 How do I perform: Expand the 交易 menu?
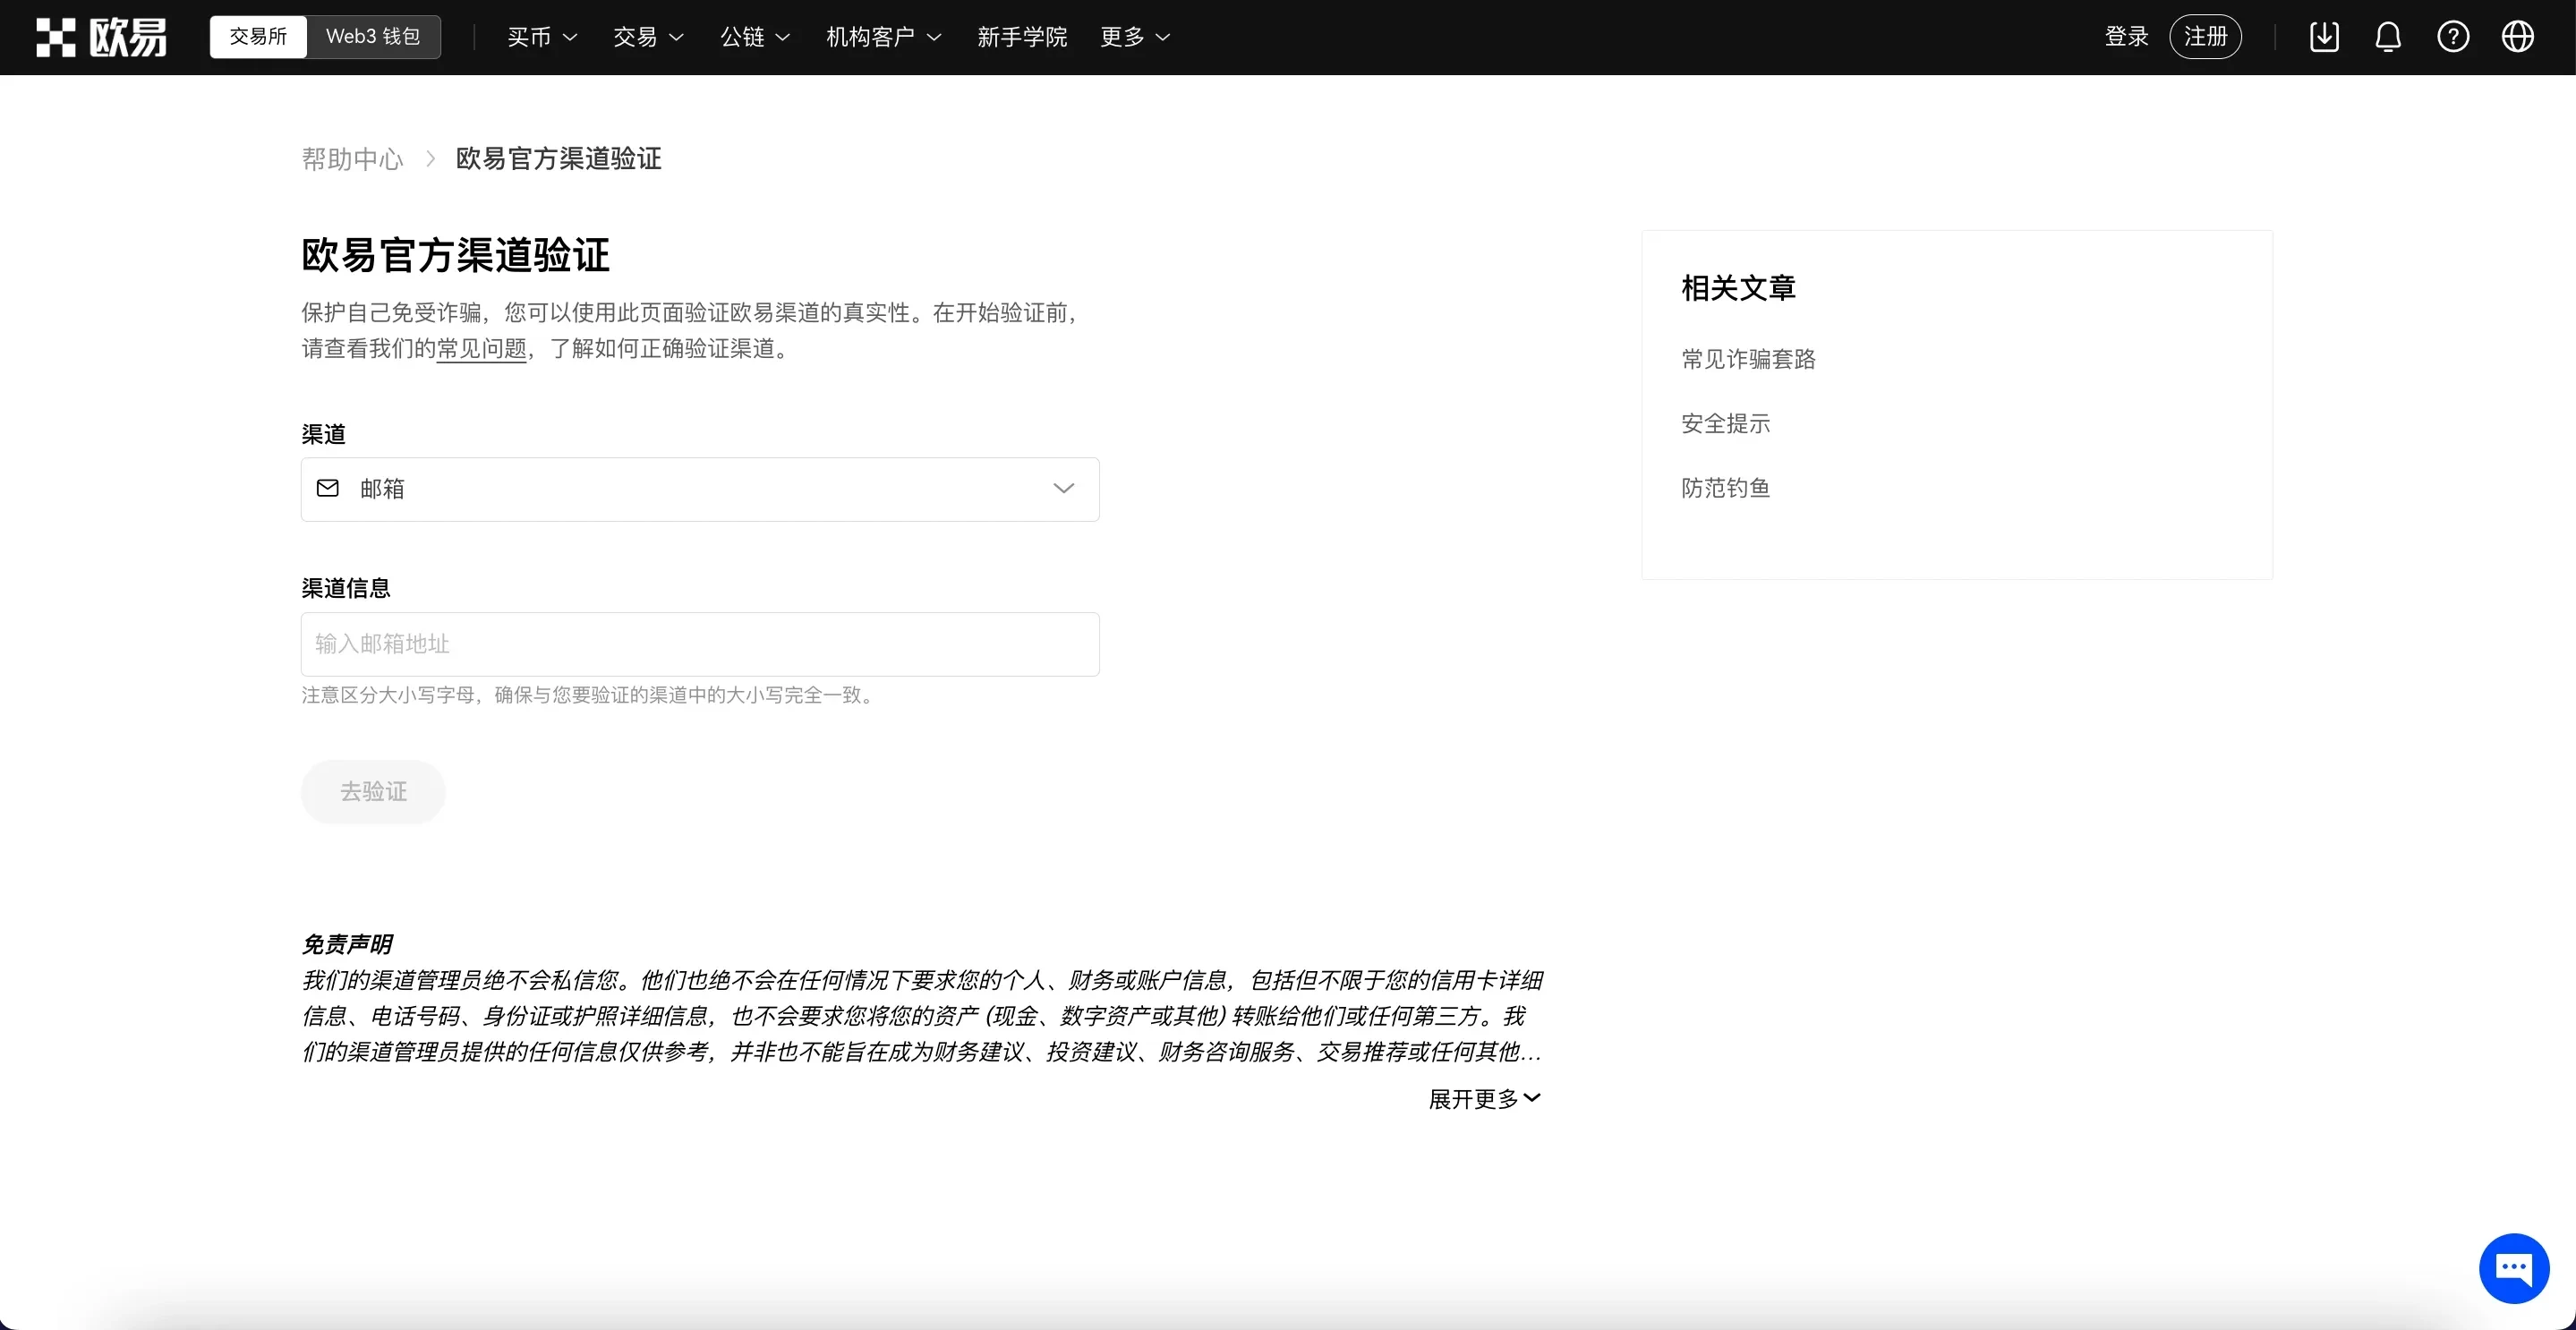point(648,37)
